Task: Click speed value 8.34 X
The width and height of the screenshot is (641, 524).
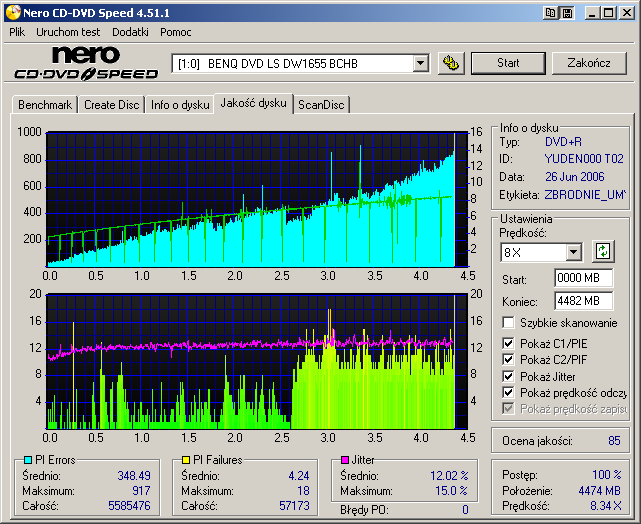Action: click(x=606, y=506)
